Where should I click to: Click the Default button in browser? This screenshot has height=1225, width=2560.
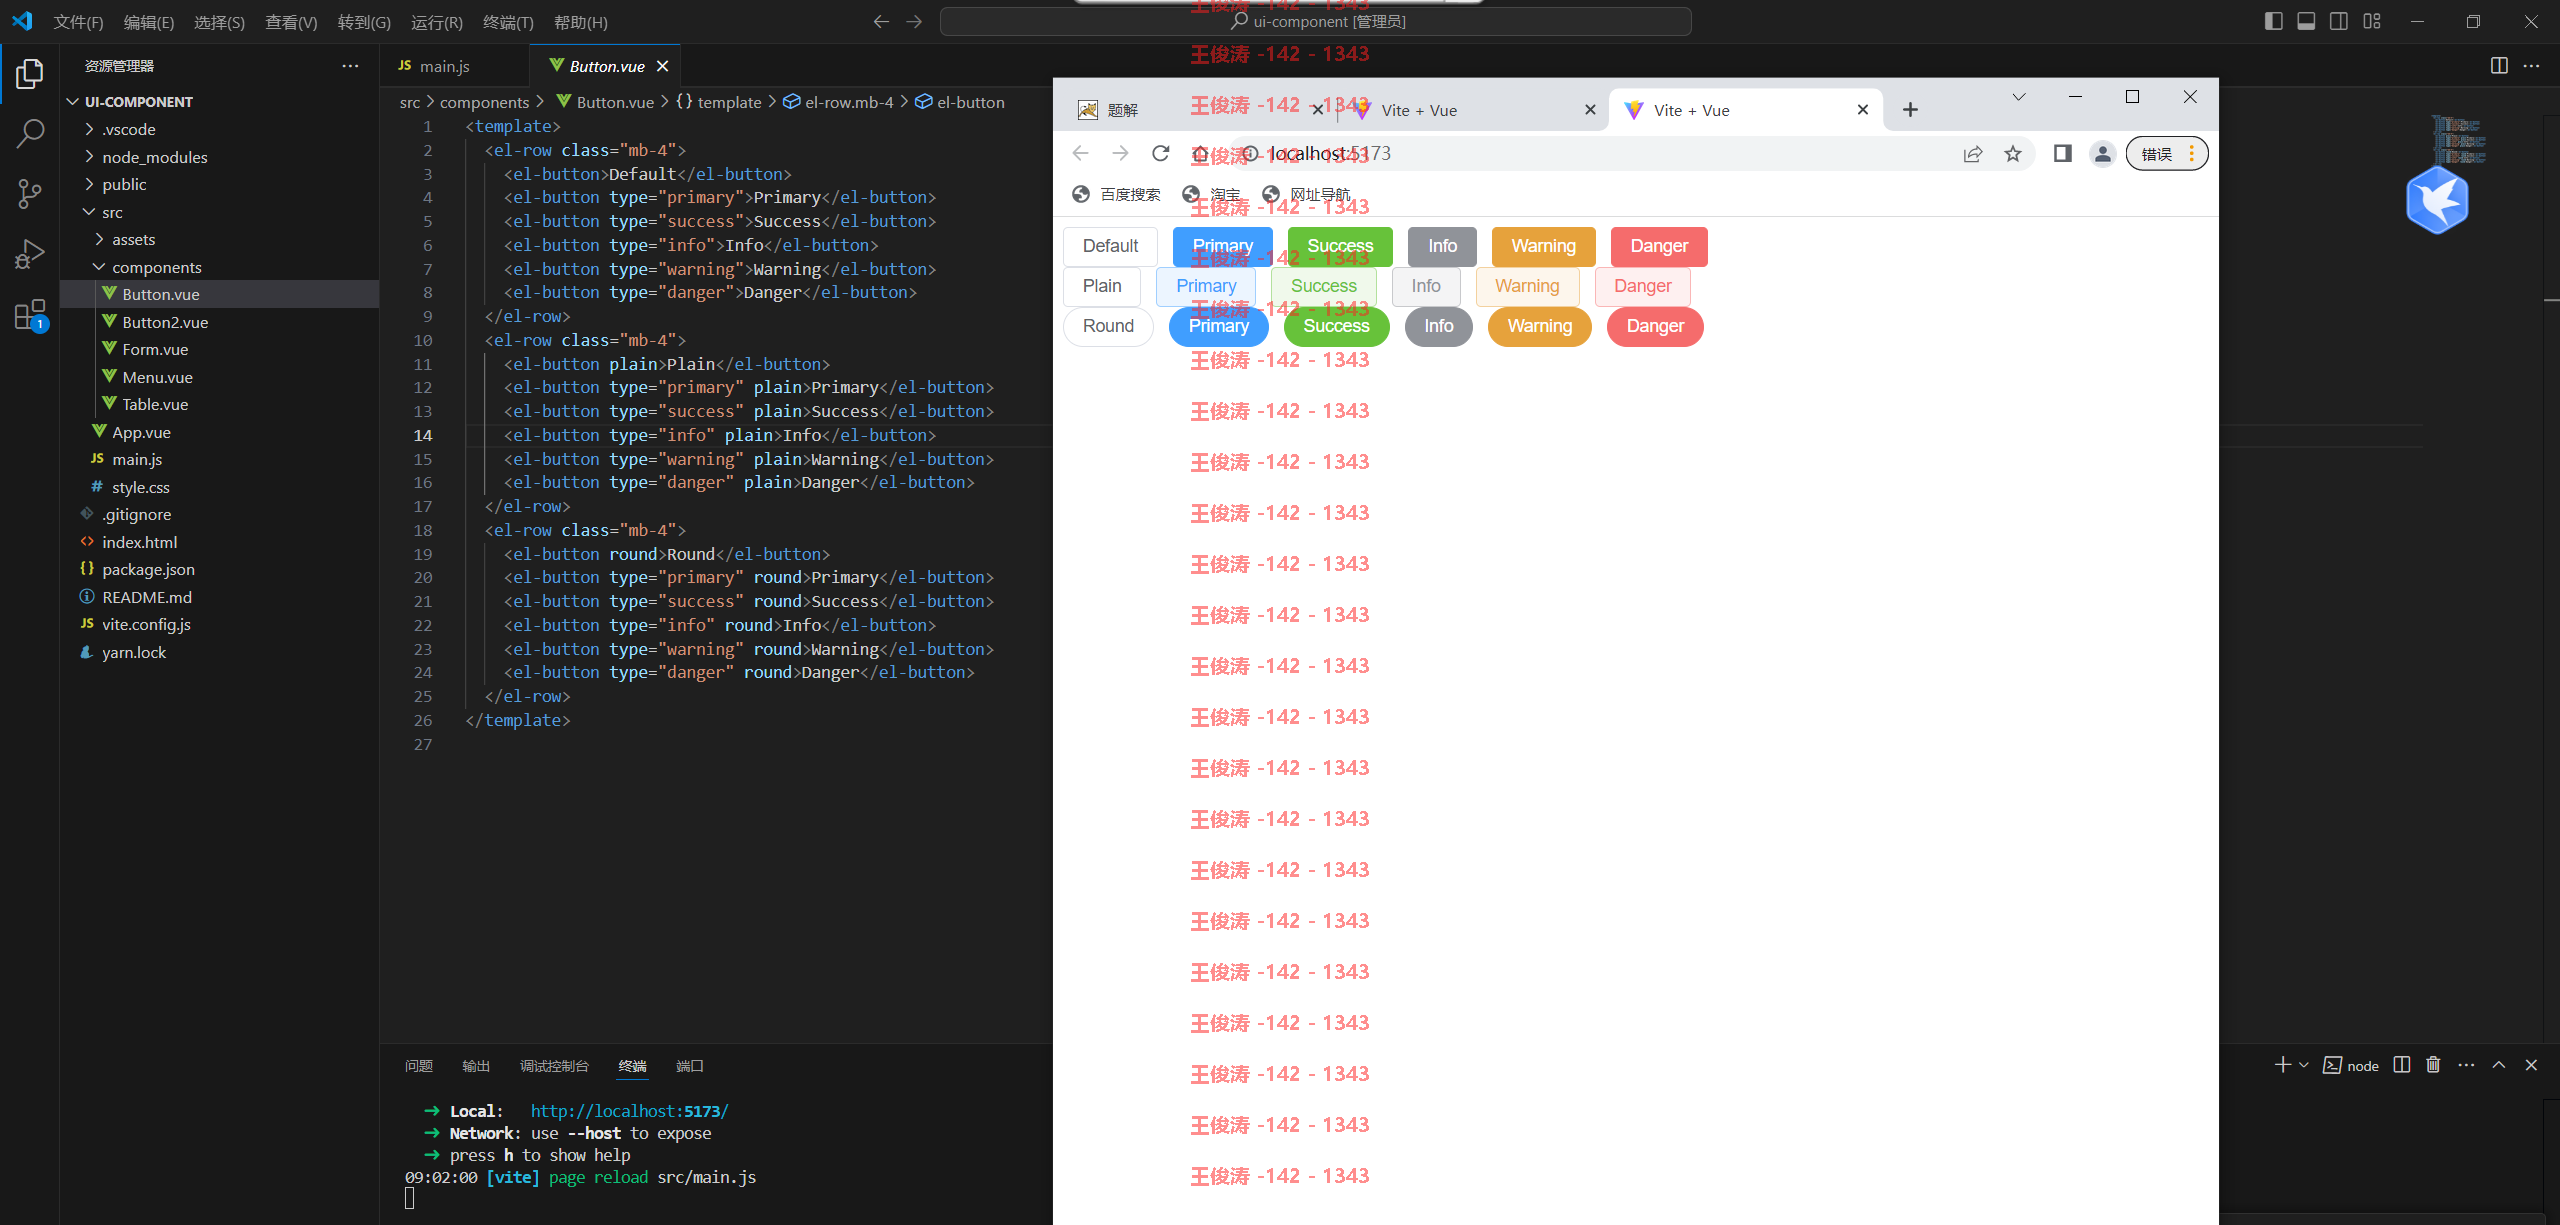(1110, 246)
